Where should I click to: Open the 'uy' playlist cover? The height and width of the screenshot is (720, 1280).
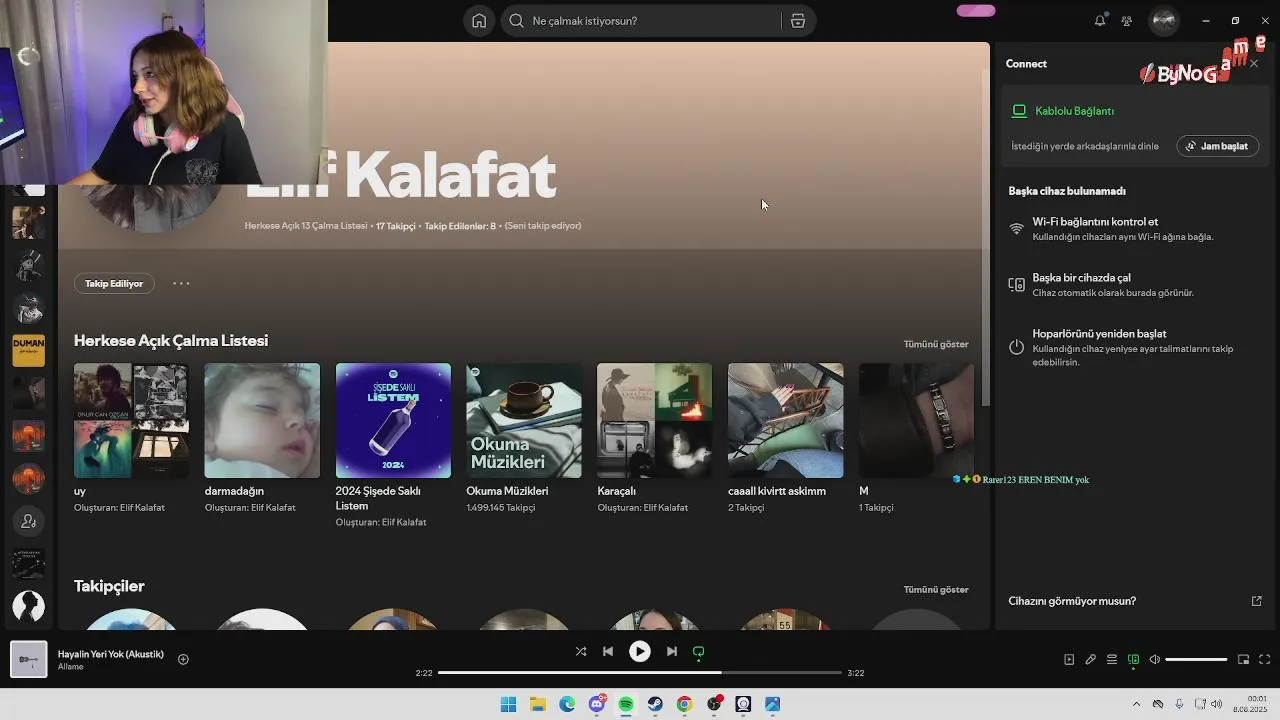[131, 420]
